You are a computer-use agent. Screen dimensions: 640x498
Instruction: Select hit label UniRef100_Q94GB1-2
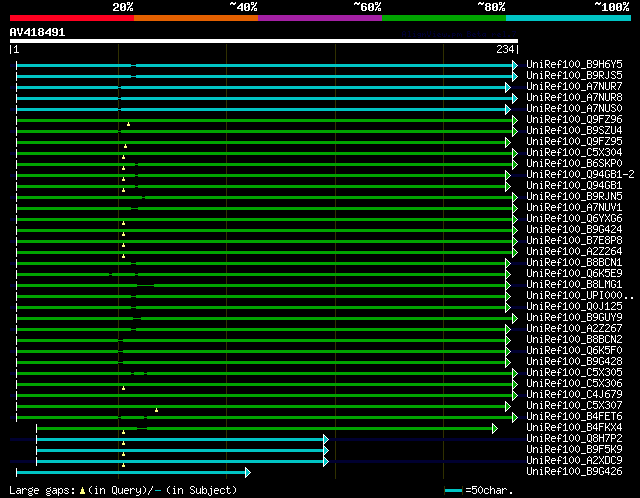(580, 175)
